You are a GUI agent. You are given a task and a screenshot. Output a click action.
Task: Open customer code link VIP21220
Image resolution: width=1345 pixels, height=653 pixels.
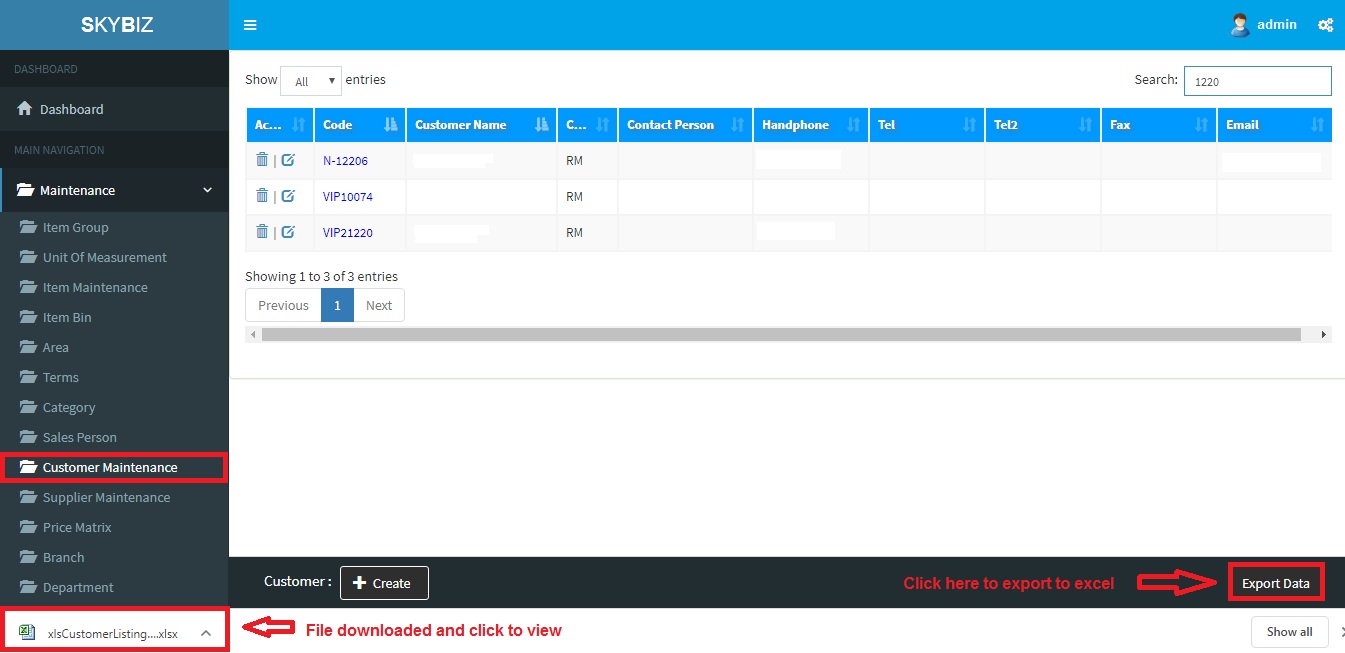point(348,233)
